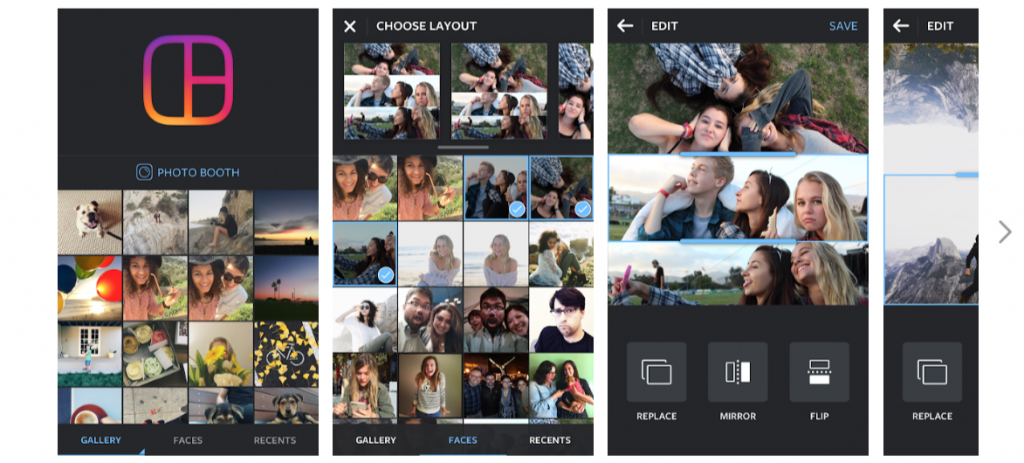Select the sunset beach silhouette photo
This screenshot has width=1024, height=463.
tap(286, 222)
